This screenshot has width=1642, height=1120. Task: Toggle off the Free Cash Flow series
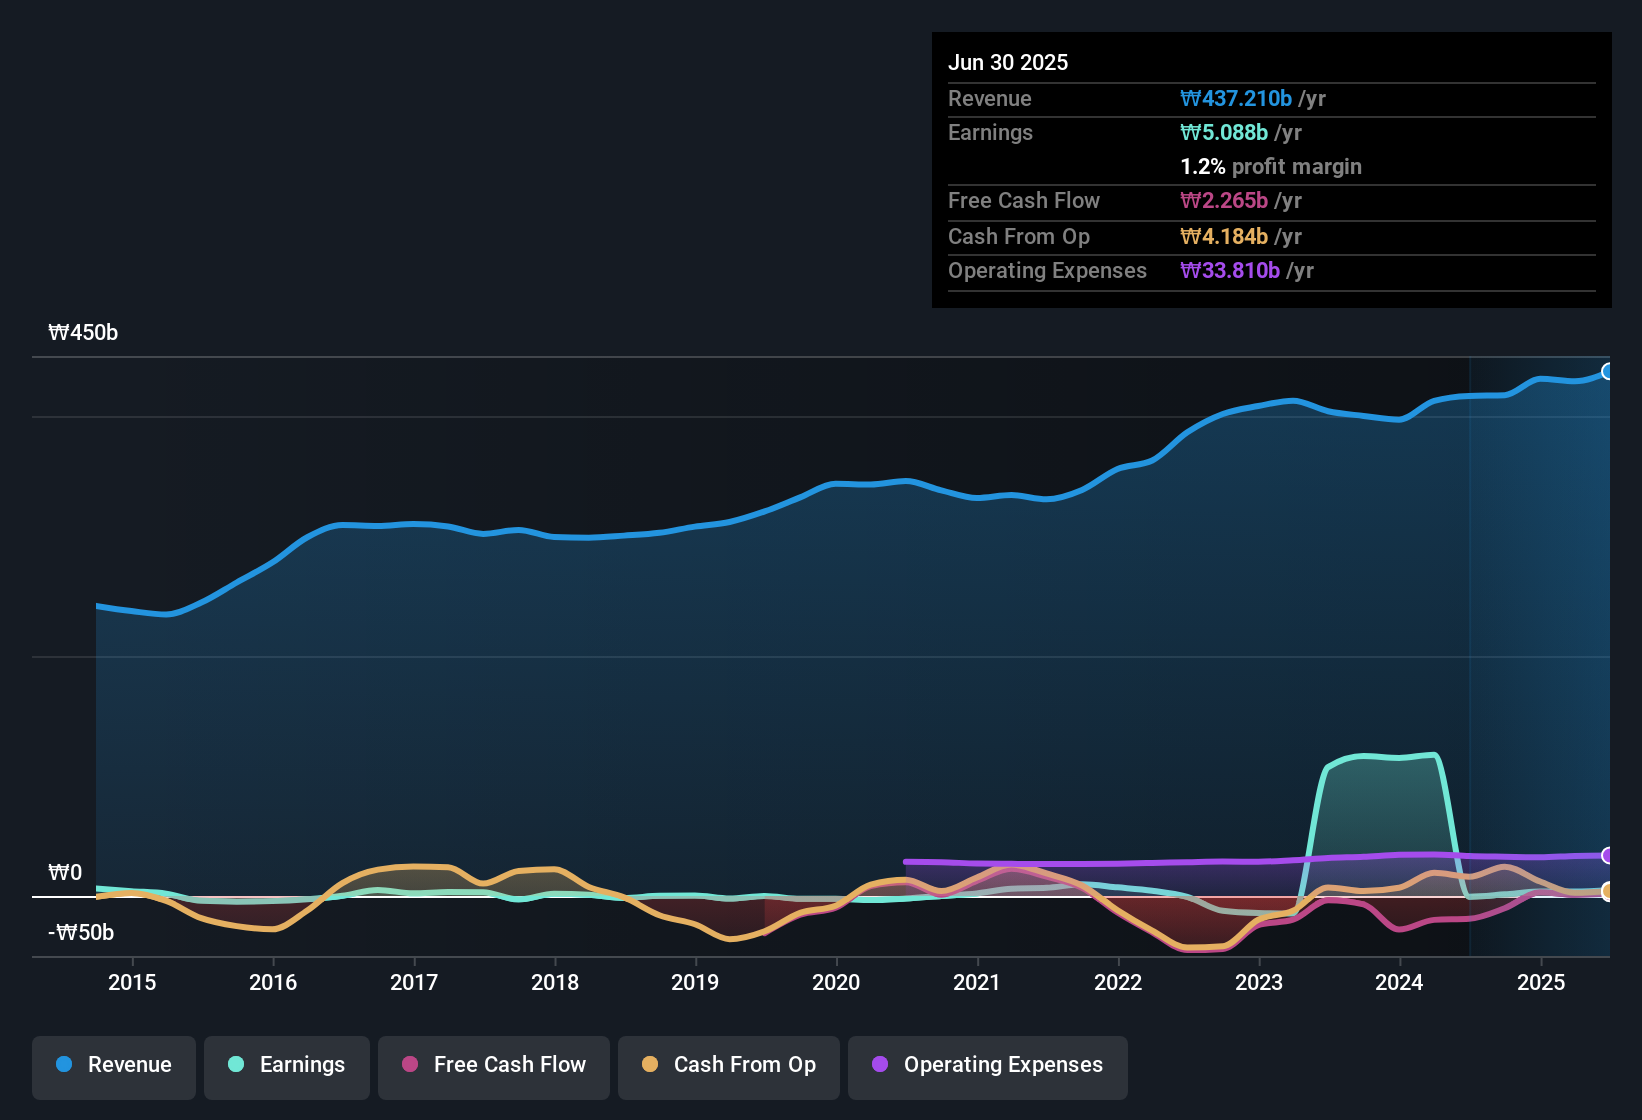point(493,1067)
